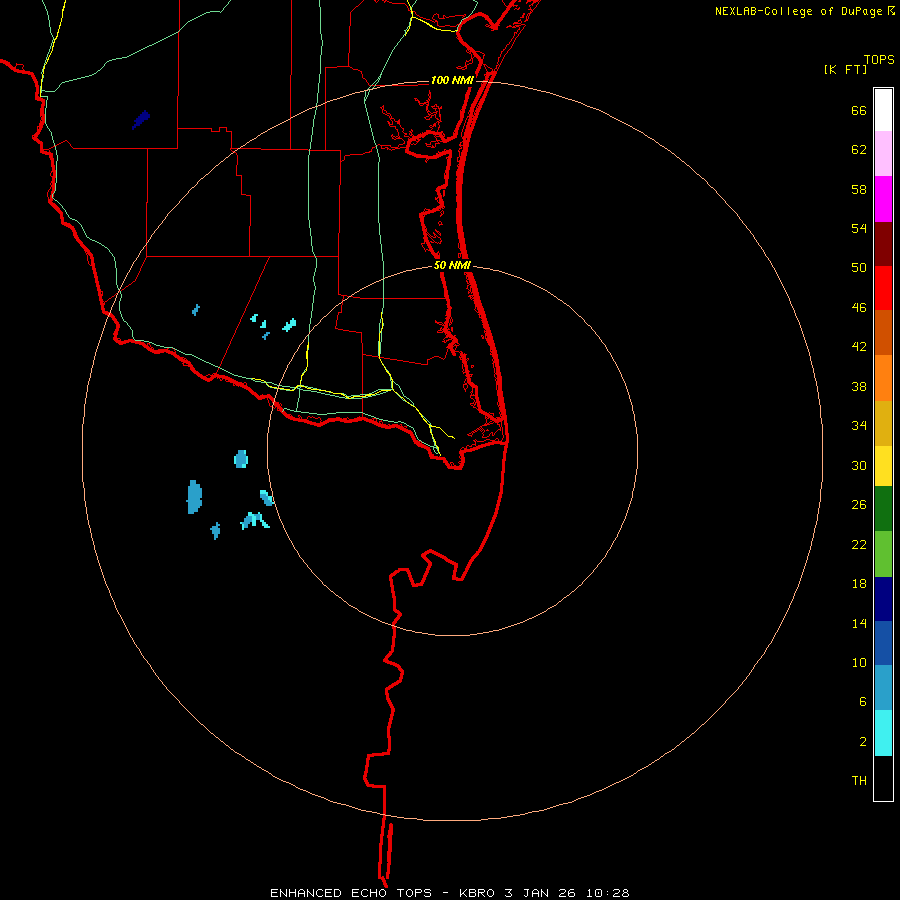Click the legend value "30"
The image size is (900, 900).
pos(859,465)
